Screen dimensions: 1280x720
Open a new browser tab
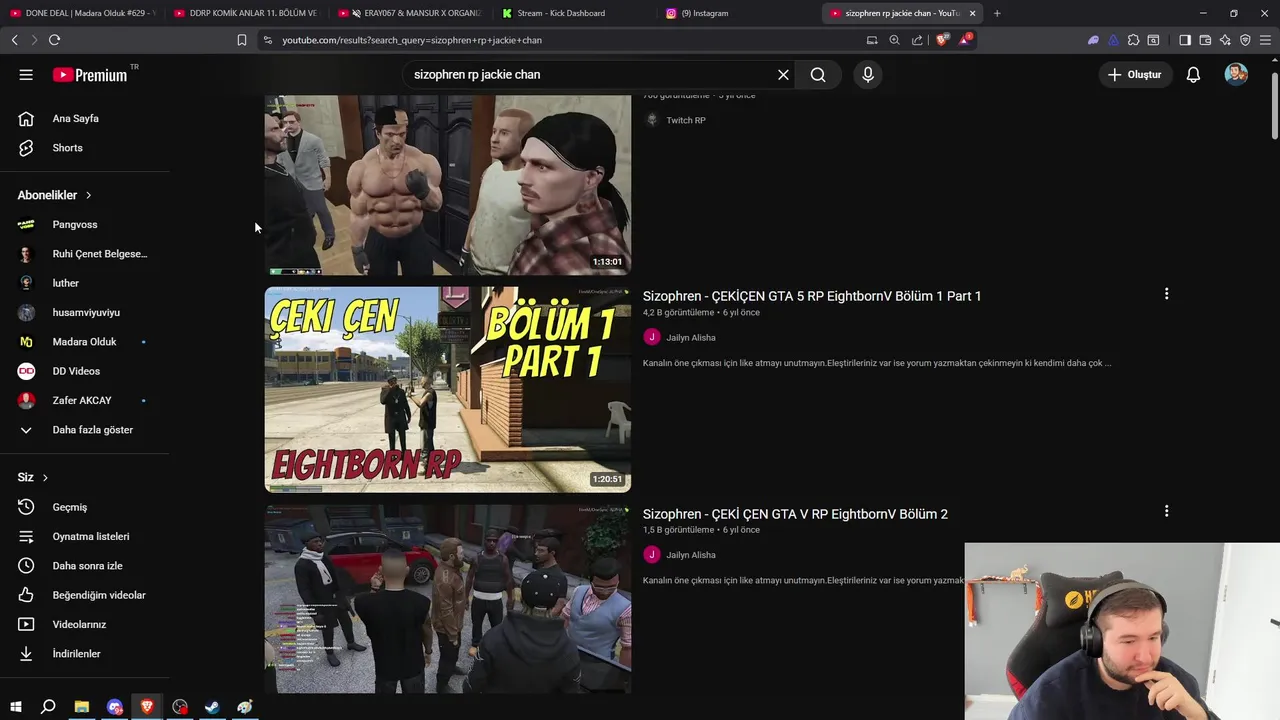pos(997,13)
